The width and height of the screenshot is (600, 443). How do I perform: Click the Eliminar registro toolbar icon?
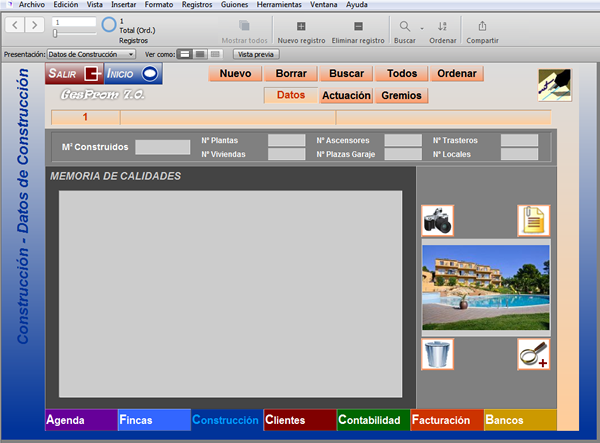click(x=358, y=26)
